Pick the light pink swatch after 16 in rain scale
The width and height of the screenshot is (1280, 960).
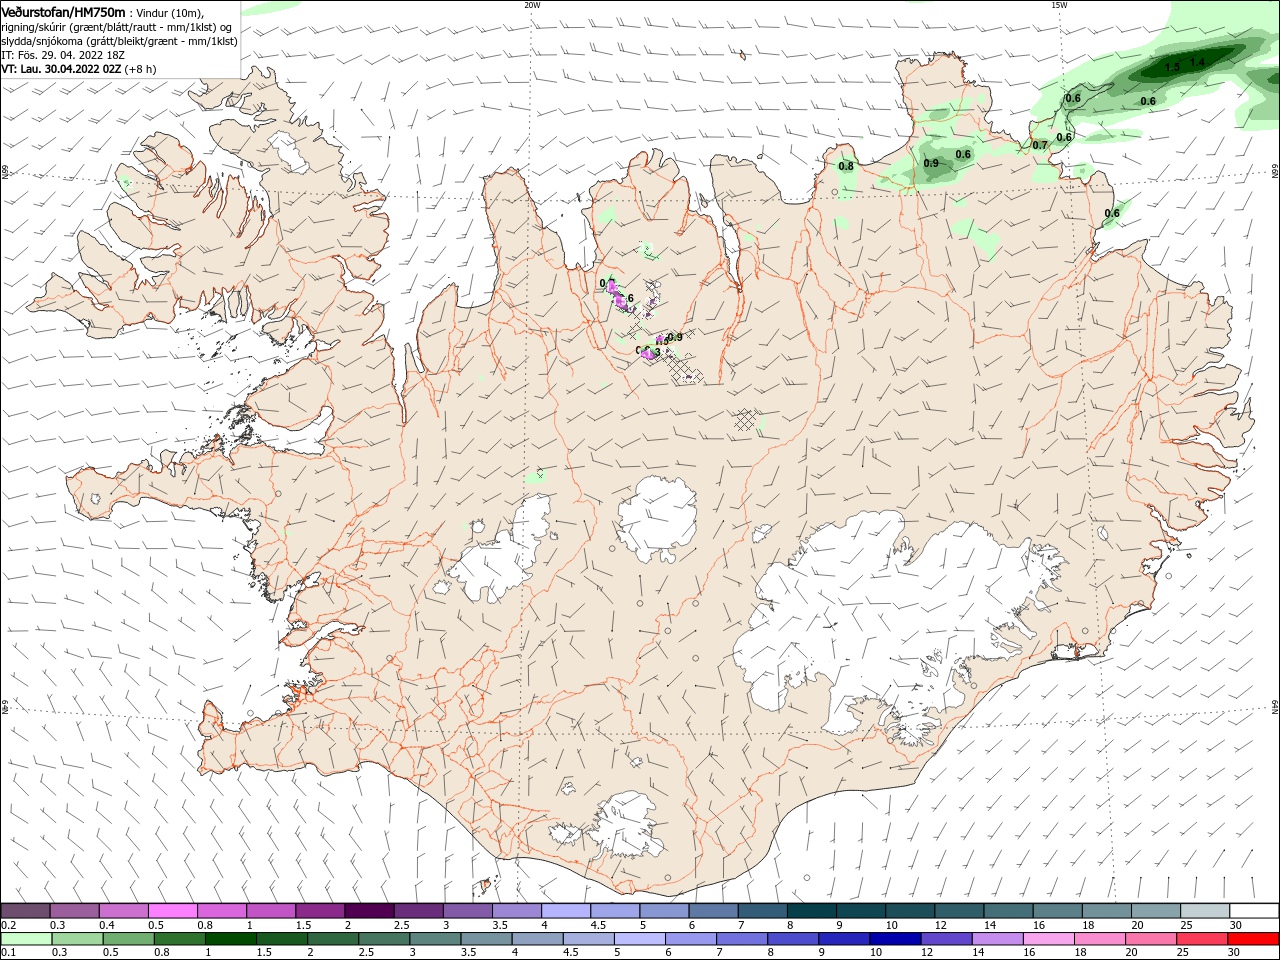pyautogui.click(x=1049, y=939)
